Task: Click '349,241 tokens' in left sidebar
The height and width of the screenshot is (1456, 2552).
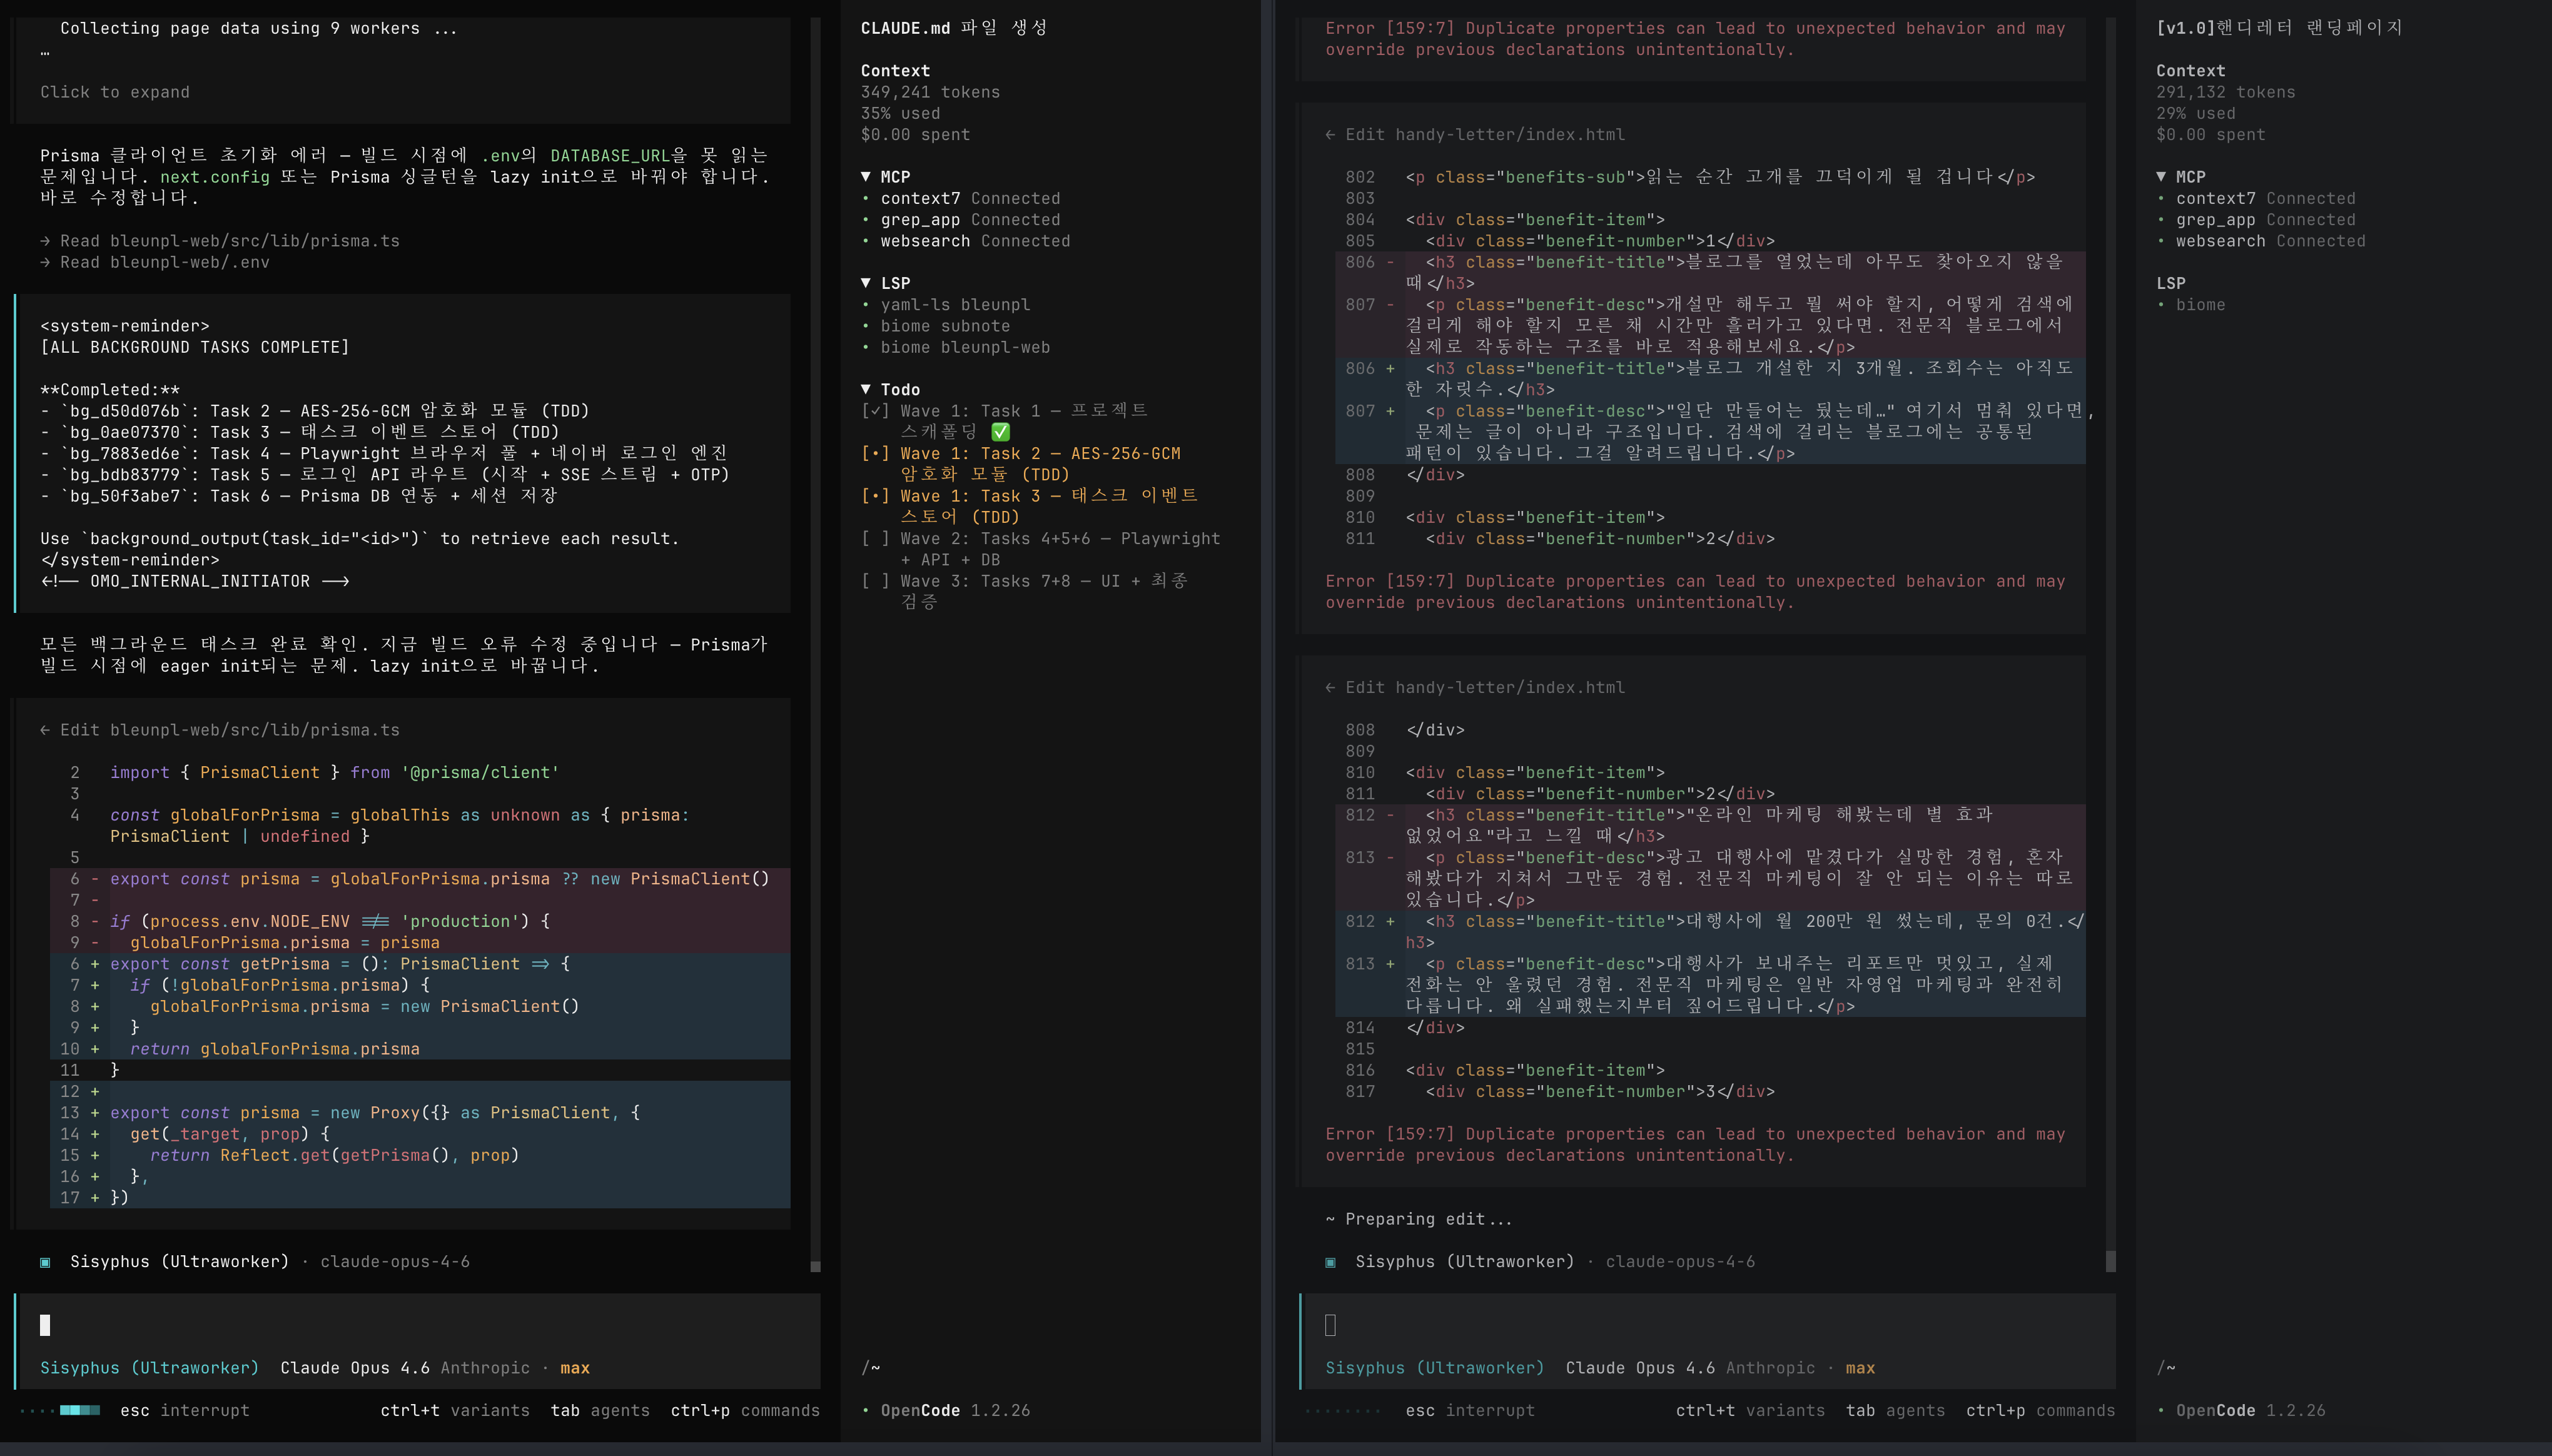Action: pyautogui.click(x=930, y=92)
